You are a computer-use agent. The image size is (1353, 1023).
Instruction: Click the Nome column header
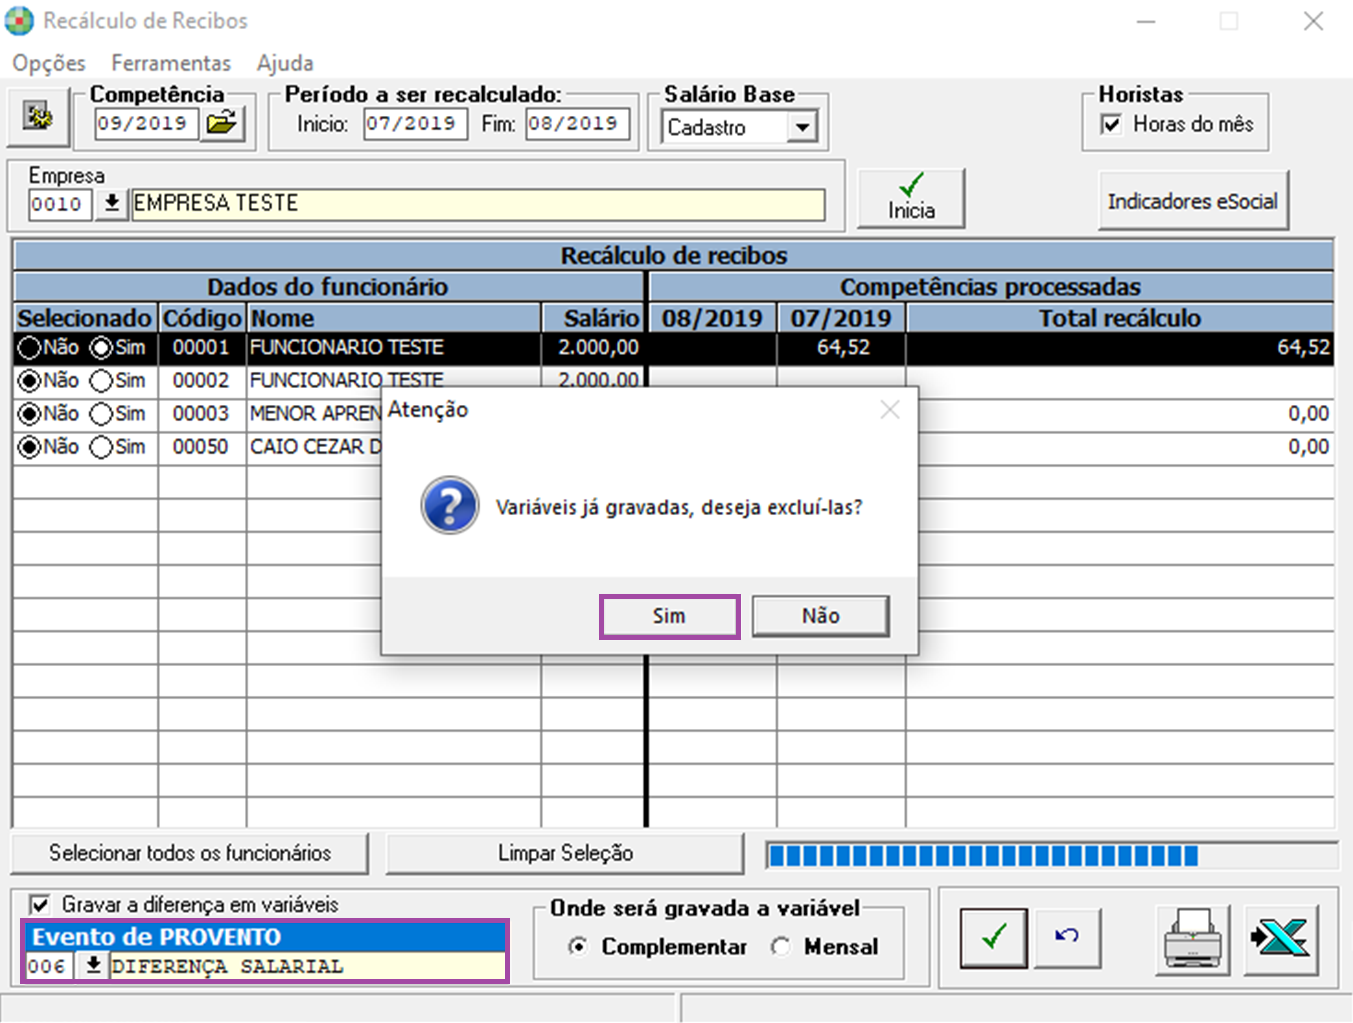pyautogui.click(x=394, y=318)
